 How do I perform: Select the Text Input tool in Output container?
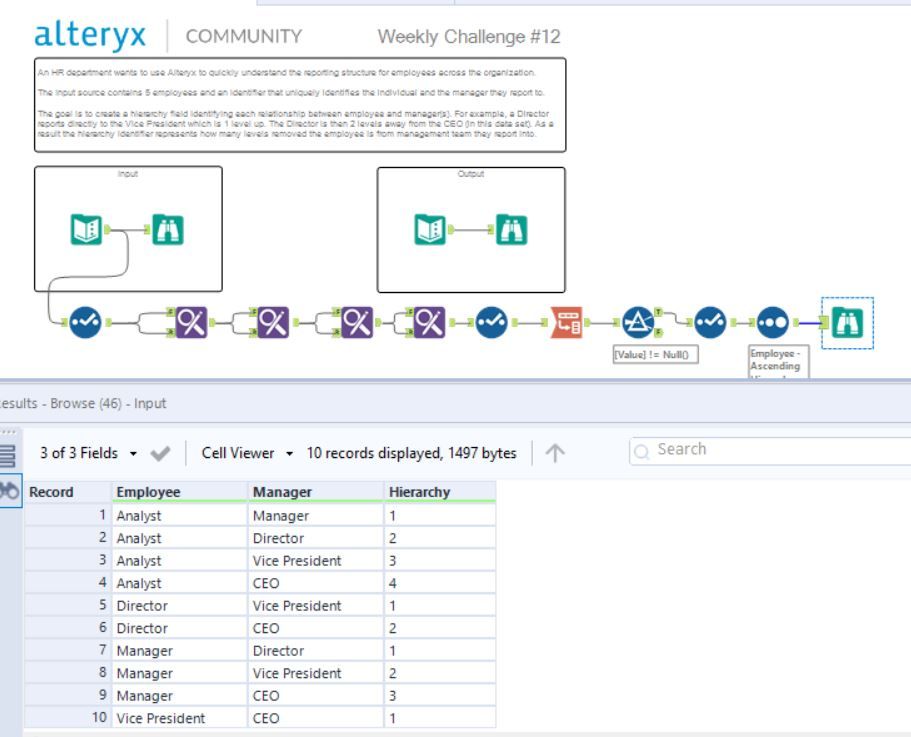pos(430,229)
